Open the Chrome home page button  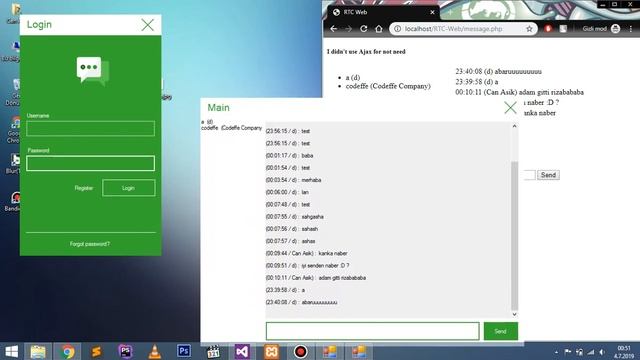(x=379, y=29)
